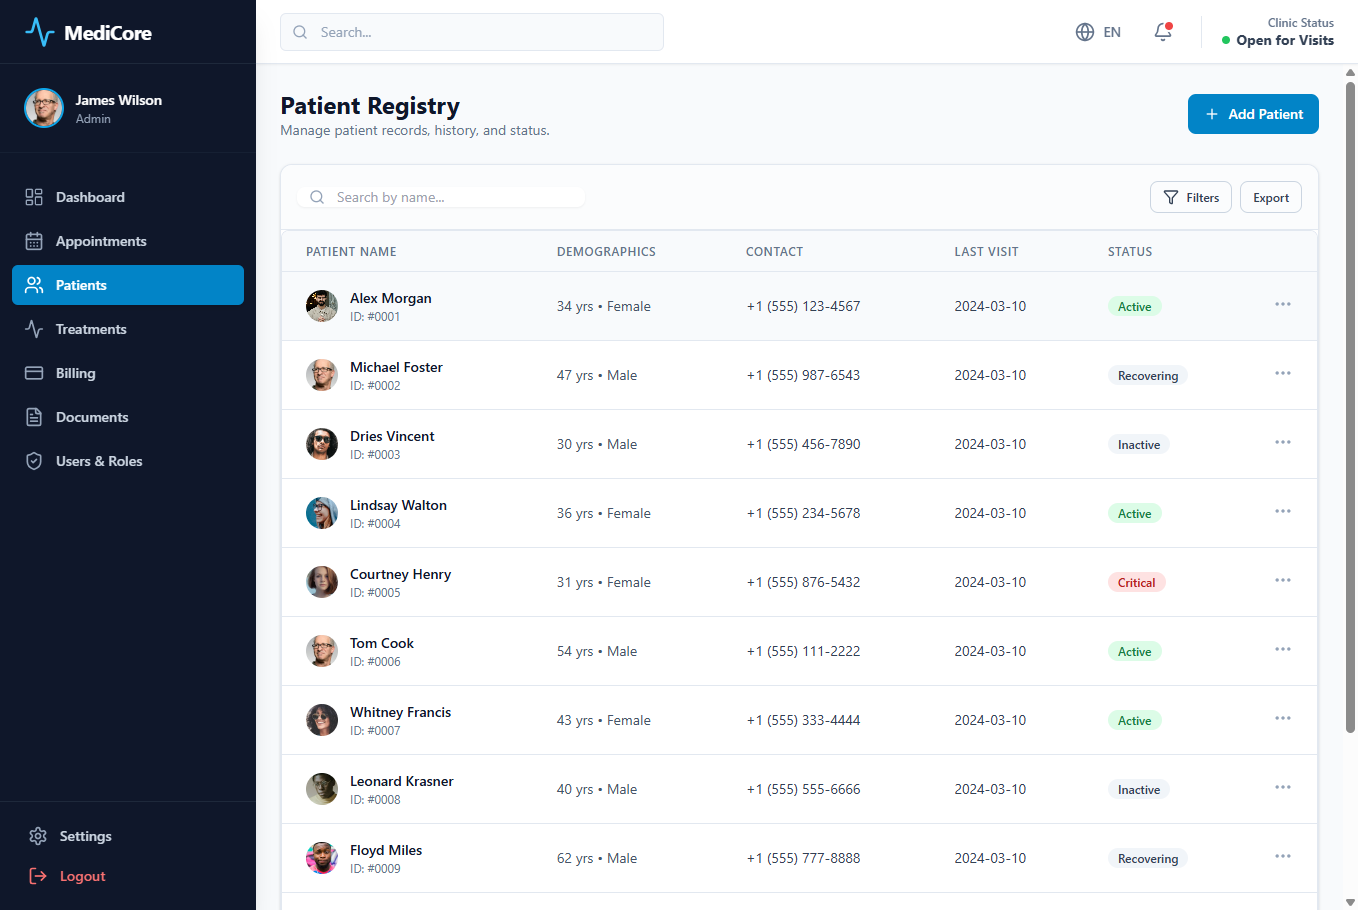Click the globe language icon

point(1085,32)
